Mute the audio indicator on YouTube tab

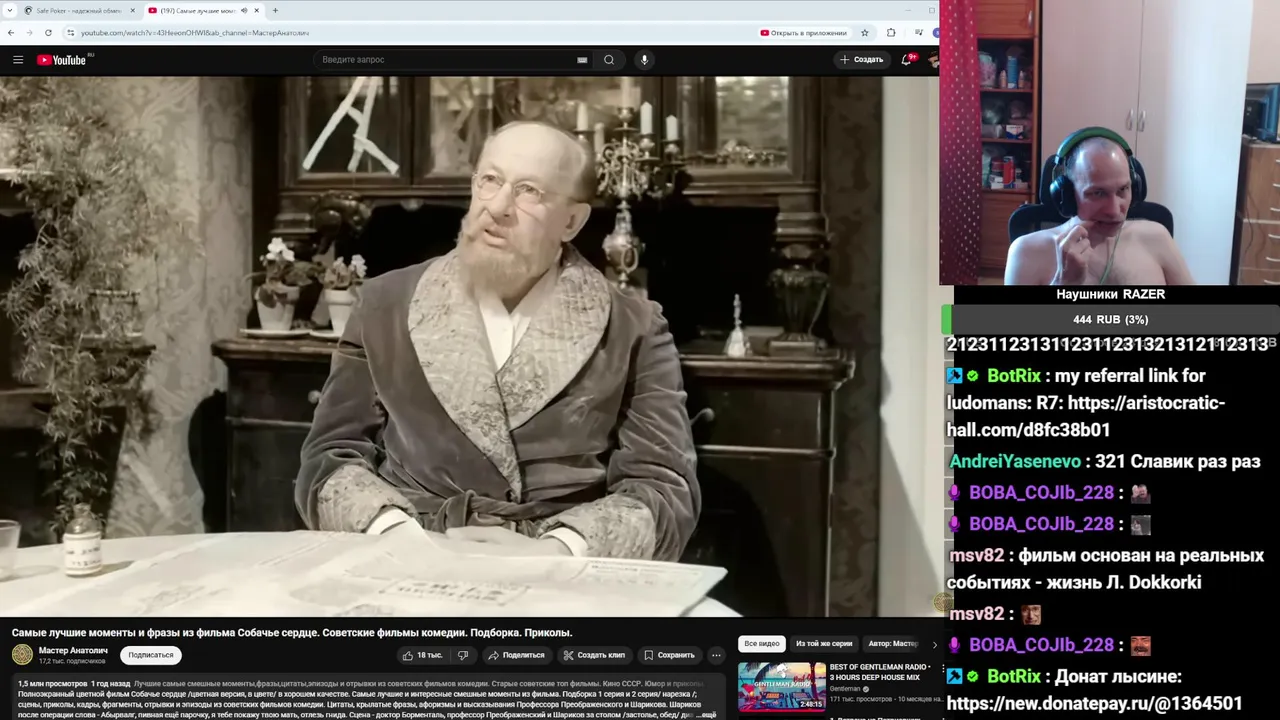[244, 11]
